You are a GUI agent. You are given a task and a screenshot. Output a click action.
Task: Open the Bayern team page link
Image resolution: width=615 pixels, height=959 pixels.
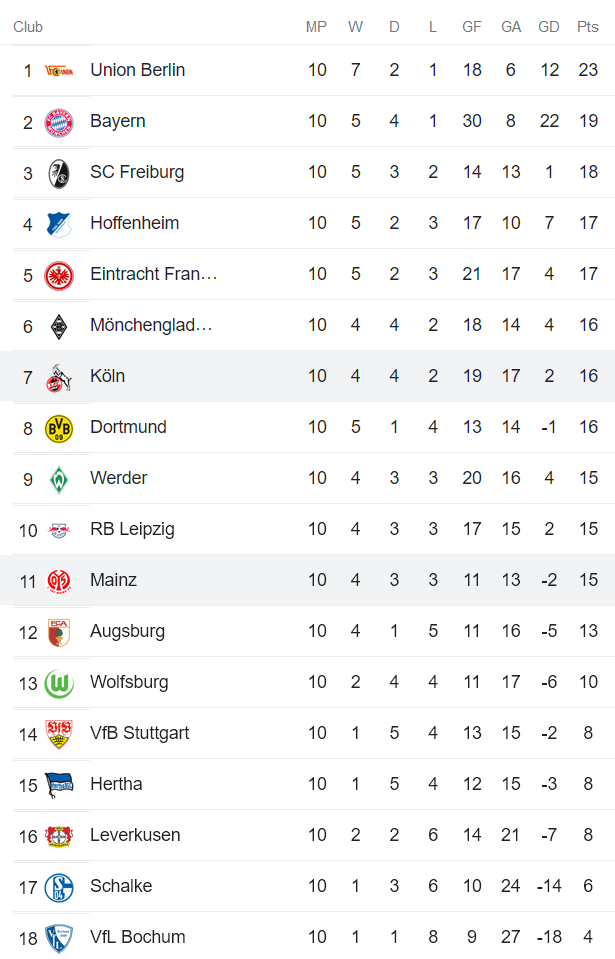point(117,121)
